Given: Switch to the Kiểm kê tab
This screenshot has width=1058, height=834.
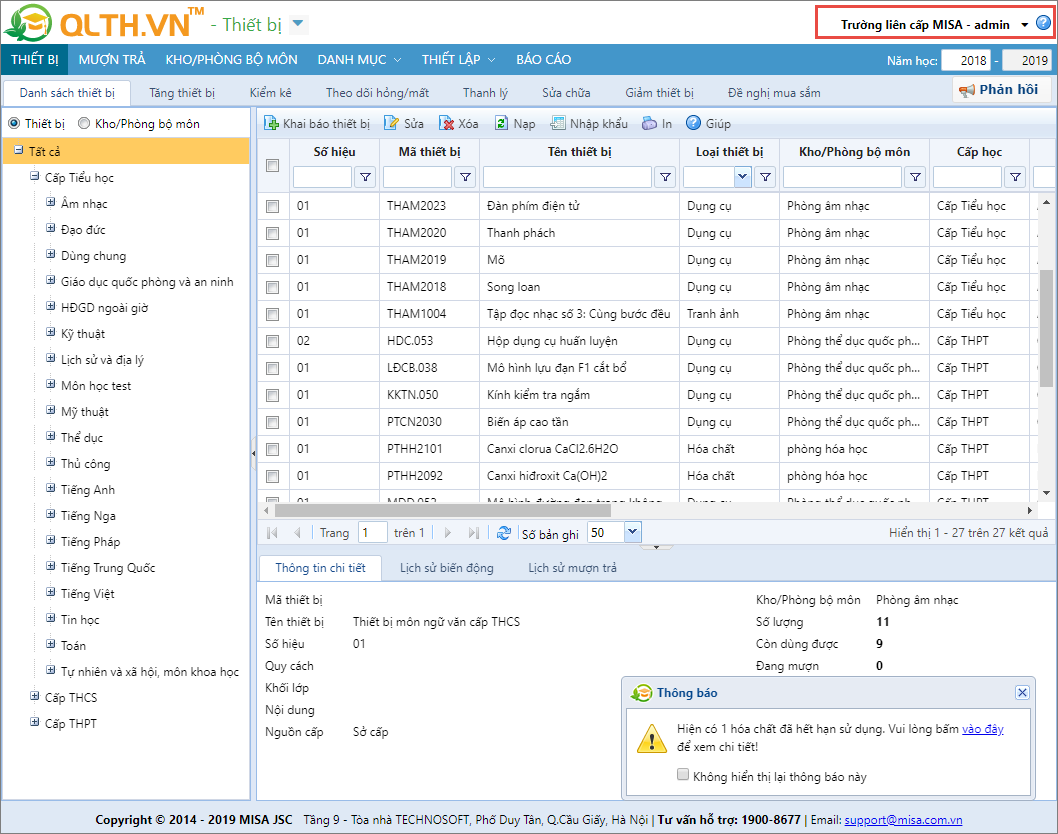Looking at the screenshot, I should [271, 92].
